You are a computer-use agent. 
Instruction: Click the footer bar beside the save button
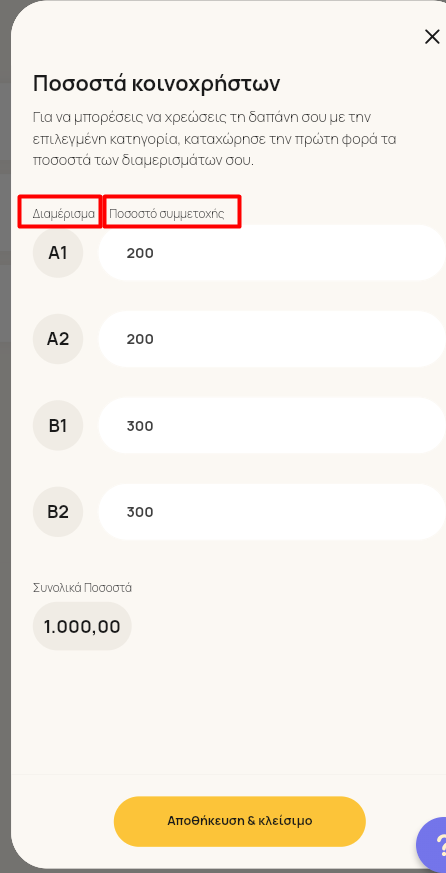[61, 821]
